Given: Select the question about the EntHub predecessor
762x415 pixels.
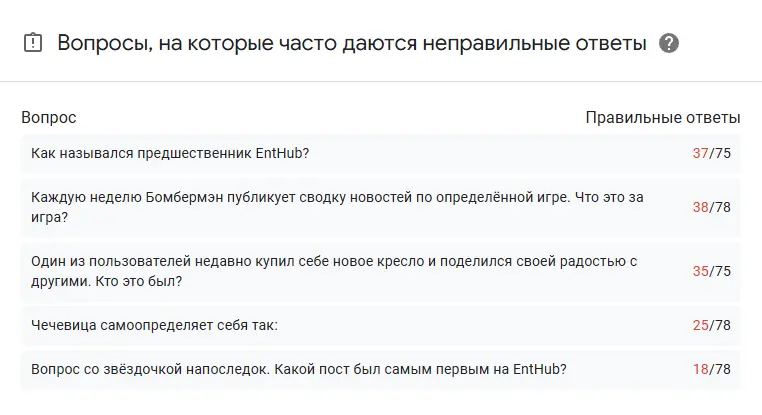Looking at the screenshot, I should coord(171,153).
